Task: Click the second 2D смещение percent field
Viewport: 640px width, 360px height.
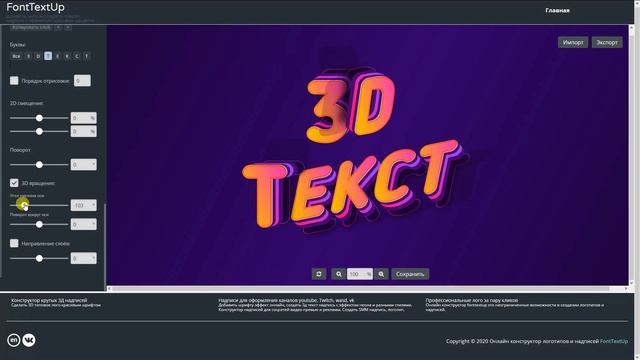Action: 84,131
